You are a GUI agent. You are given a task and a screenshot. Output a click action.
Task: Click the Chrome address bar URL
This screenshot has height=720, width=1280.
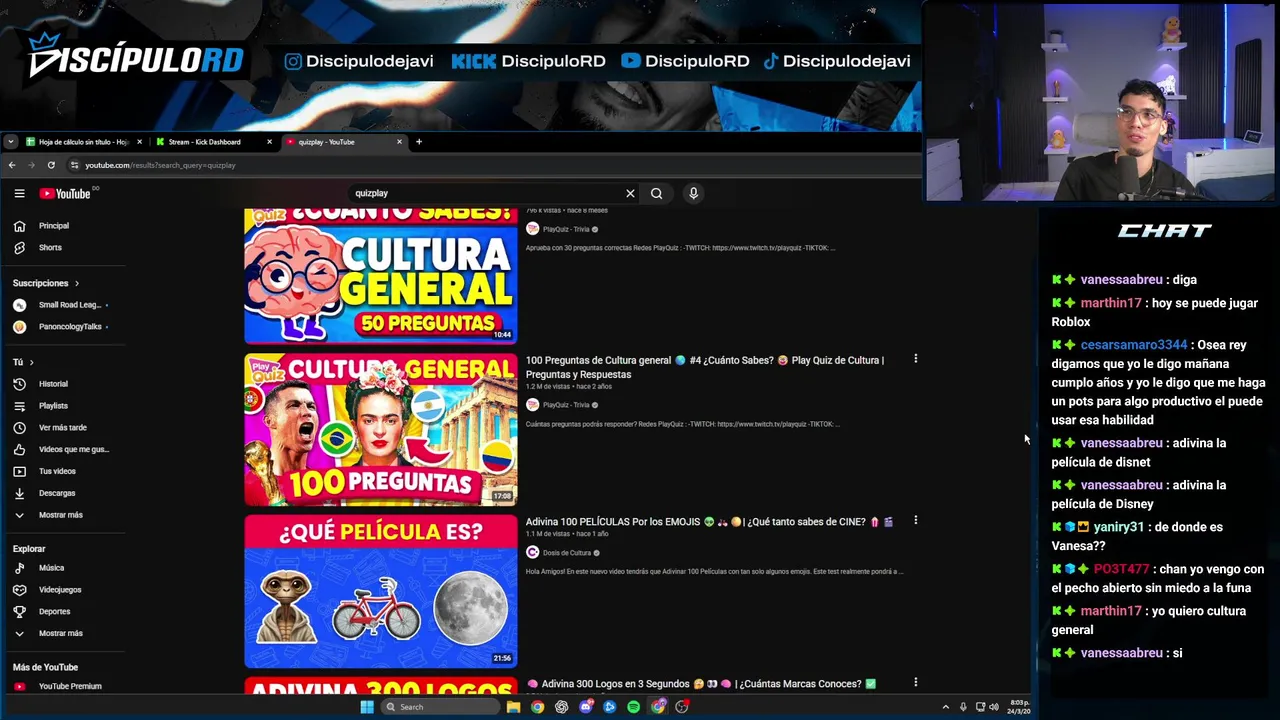[160, 165]
